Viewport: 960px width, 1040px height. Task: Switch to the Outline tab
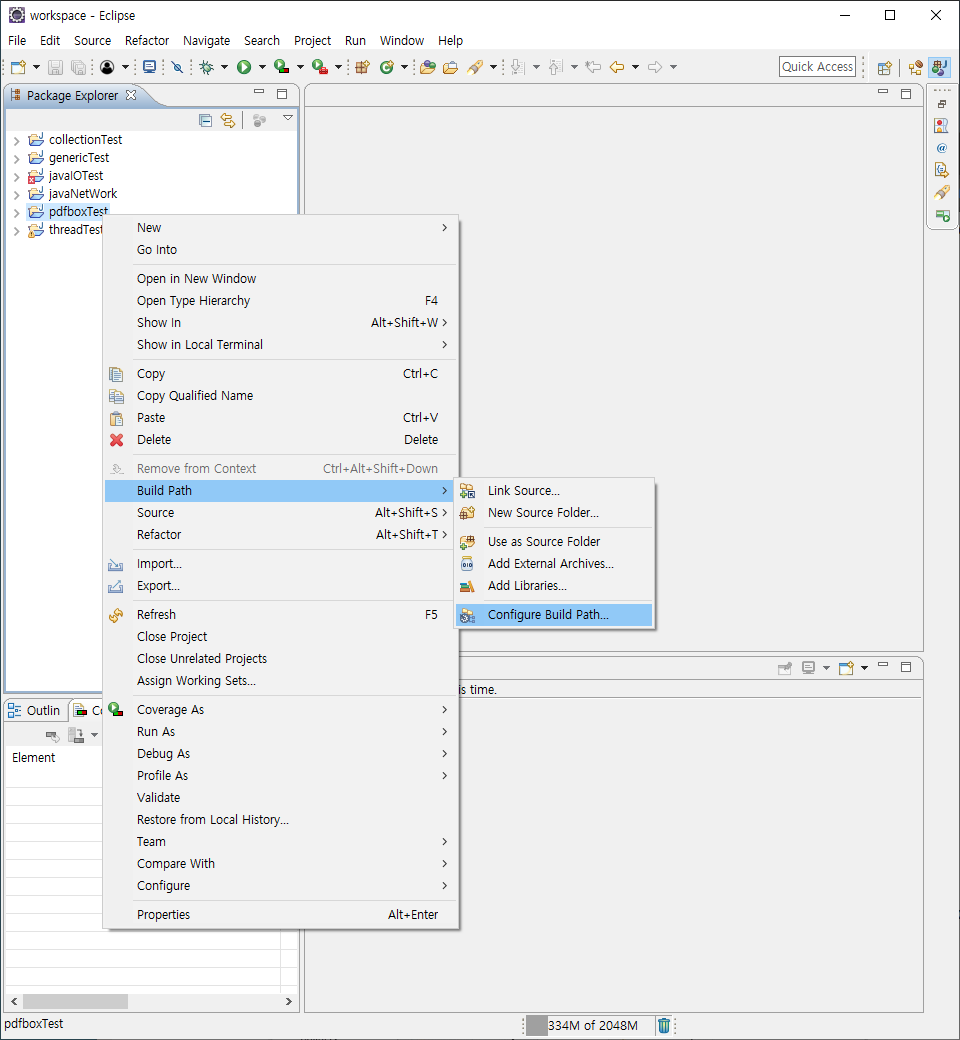[x=34, y=710]
